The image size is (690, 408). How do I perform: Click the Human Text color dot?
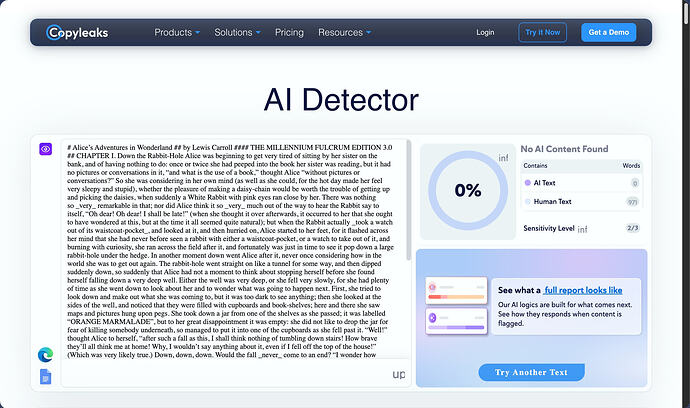(528, 202)
